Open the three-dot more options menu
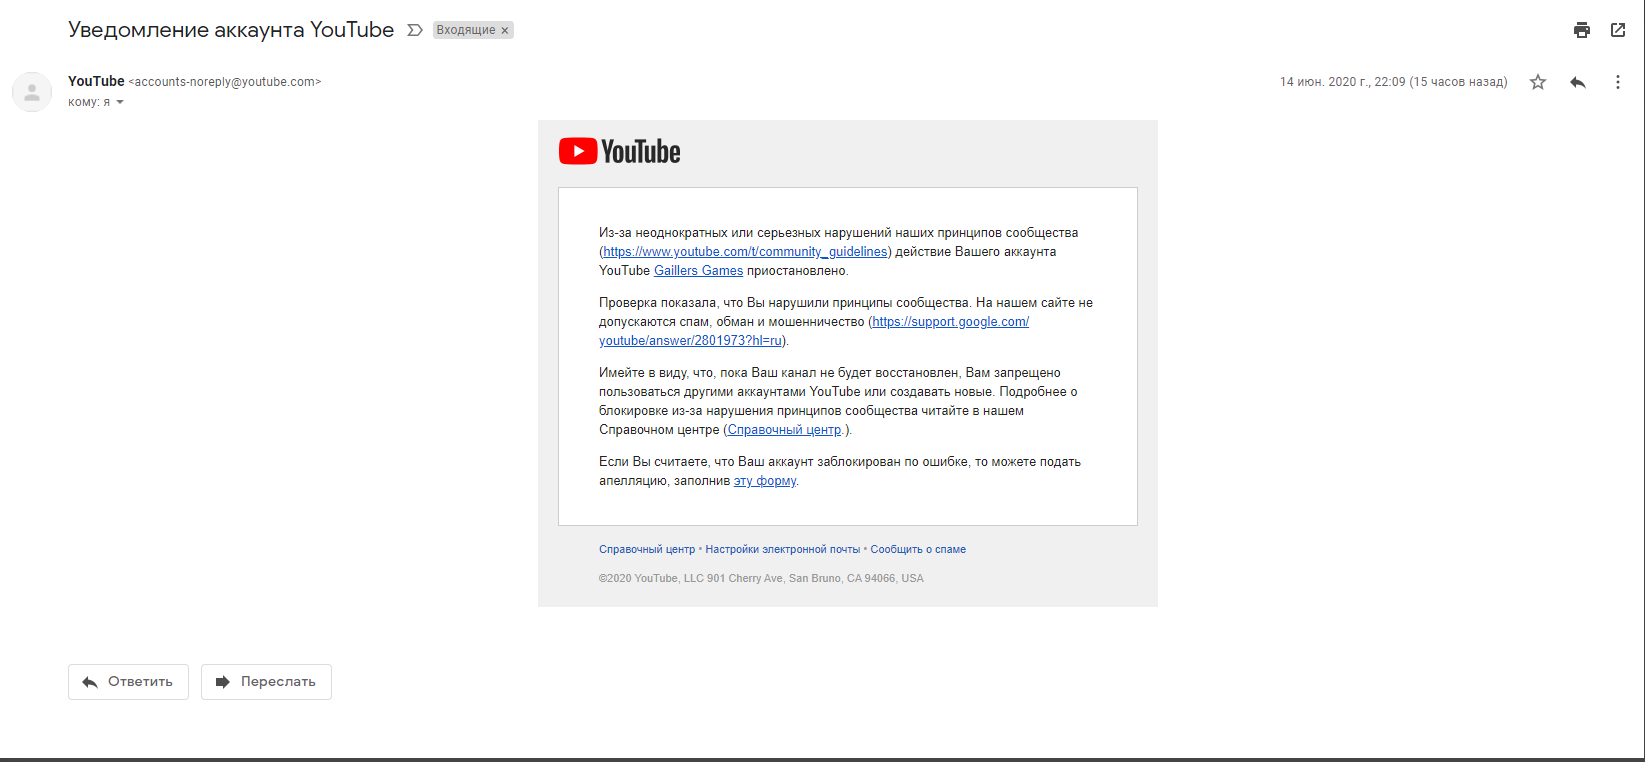Viewport: 1645px width, 762px height. pyautogui.click(x=1618, y=82)
